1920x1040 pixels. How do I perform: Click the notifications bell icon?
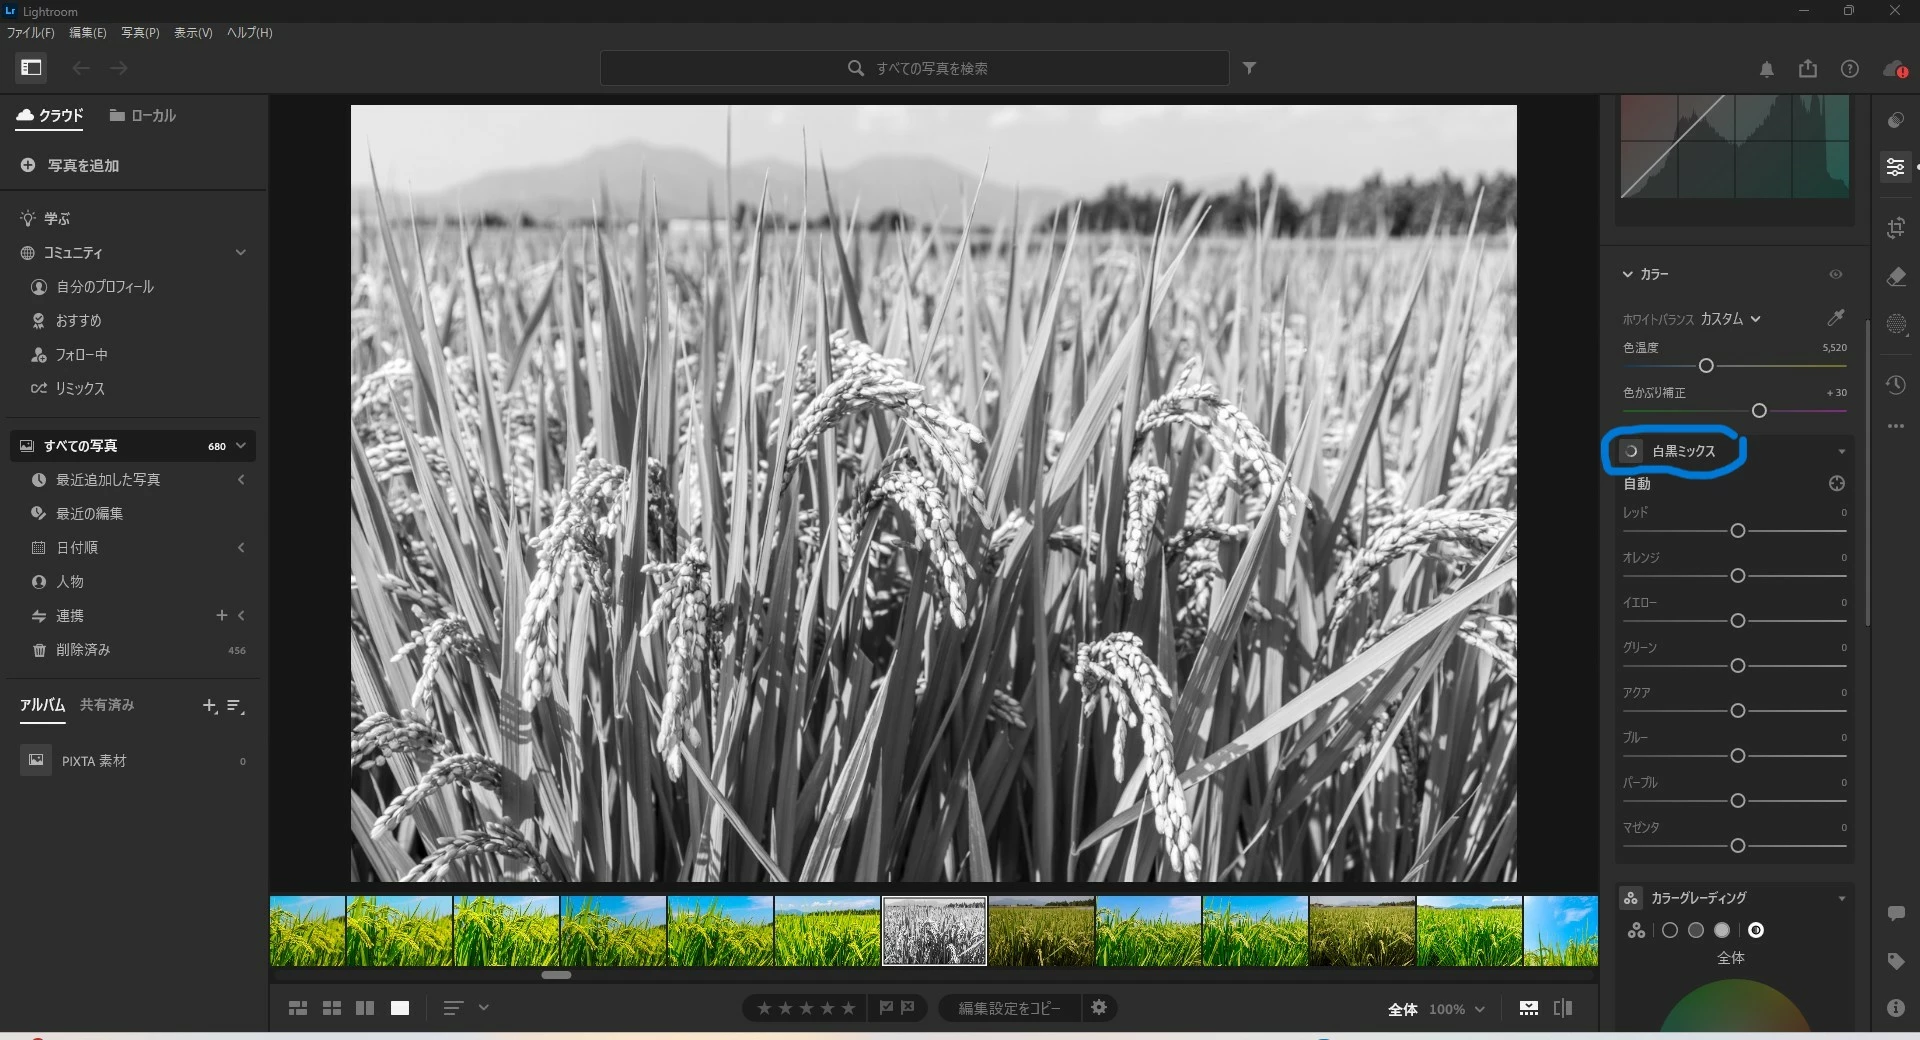click(x=1767, y=69)
